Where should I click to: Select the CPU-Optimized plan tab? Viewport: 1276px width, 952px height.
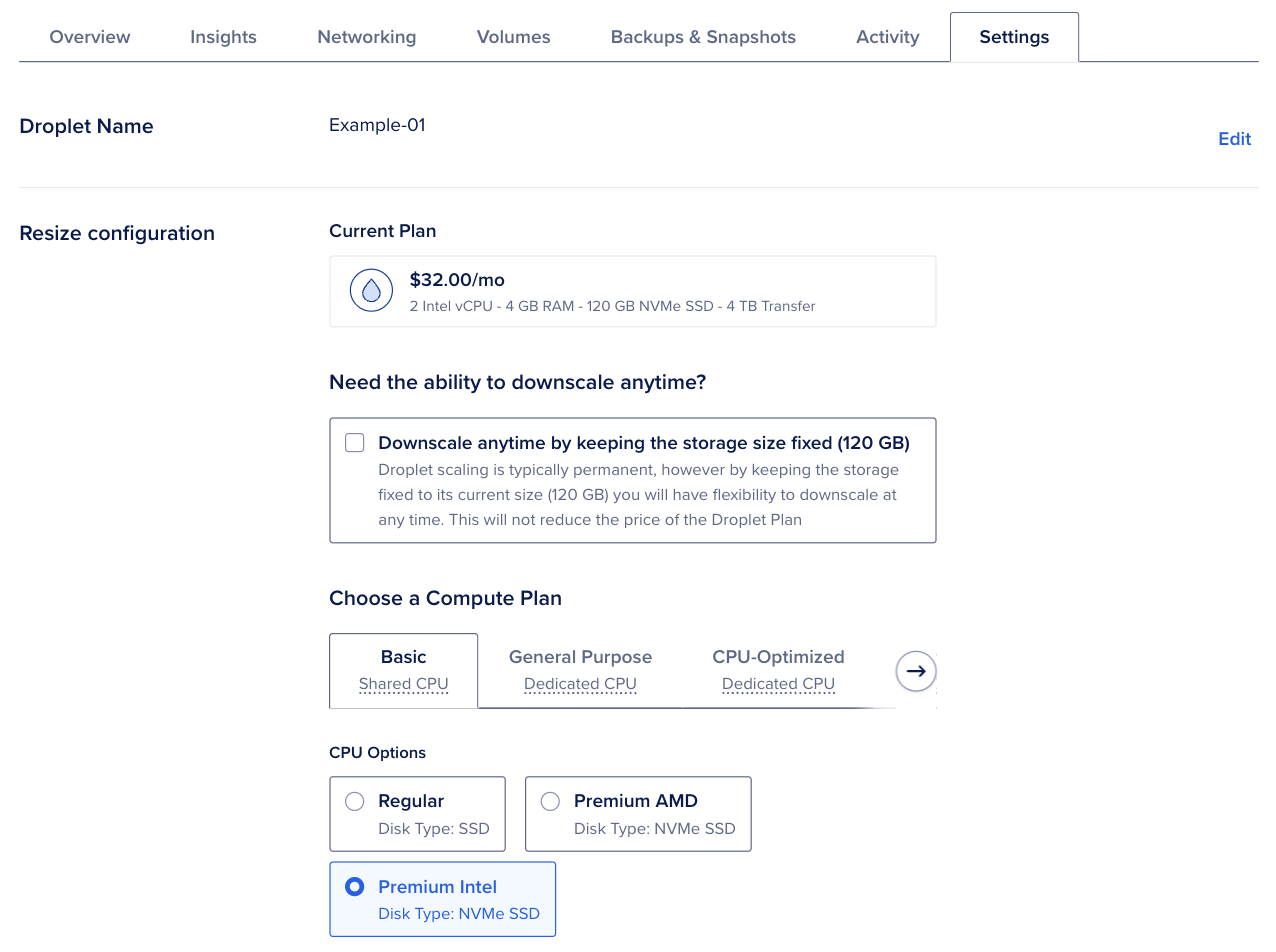(778, 670)
